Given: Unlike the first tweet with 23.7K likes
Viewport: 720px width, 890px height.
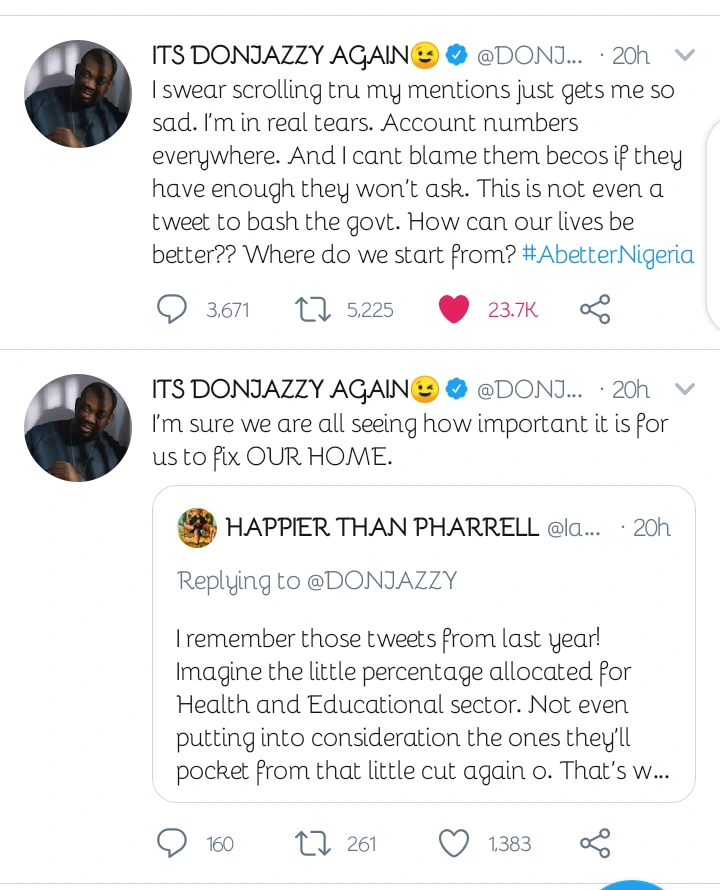Looking at the screenshot, I should (x=454, y=310).
